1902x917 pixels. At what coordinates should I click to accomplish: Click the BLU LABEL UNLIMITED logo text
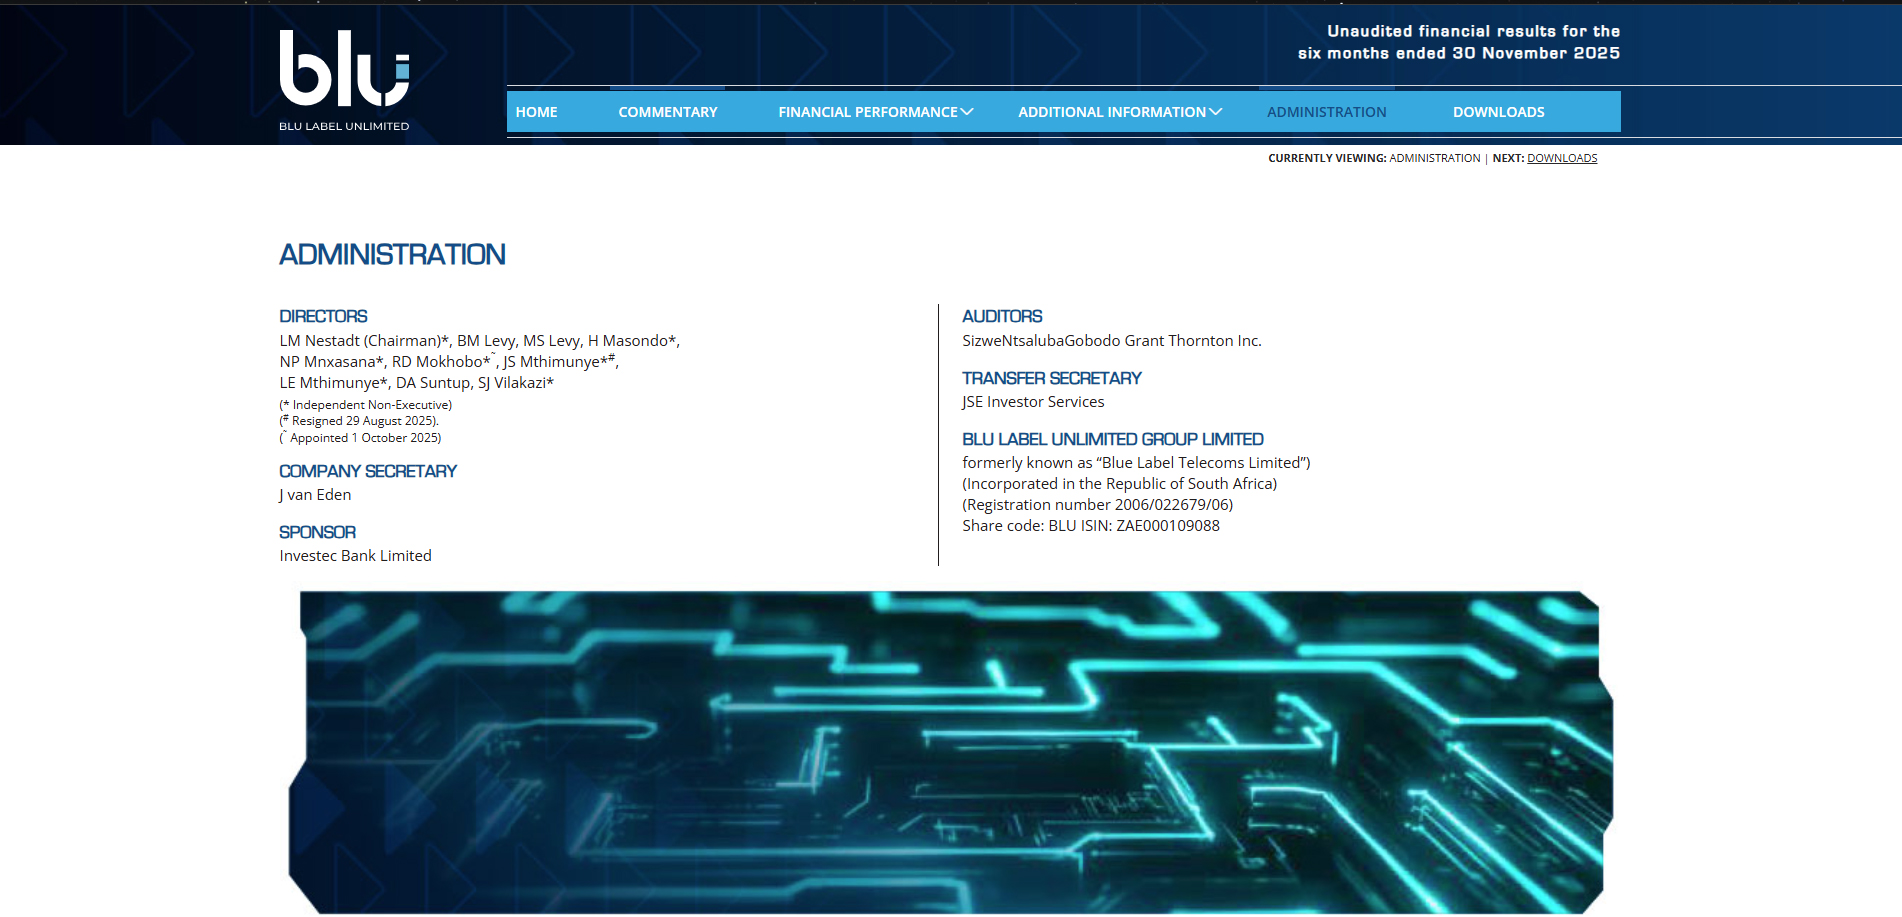(x=344, y=126)
